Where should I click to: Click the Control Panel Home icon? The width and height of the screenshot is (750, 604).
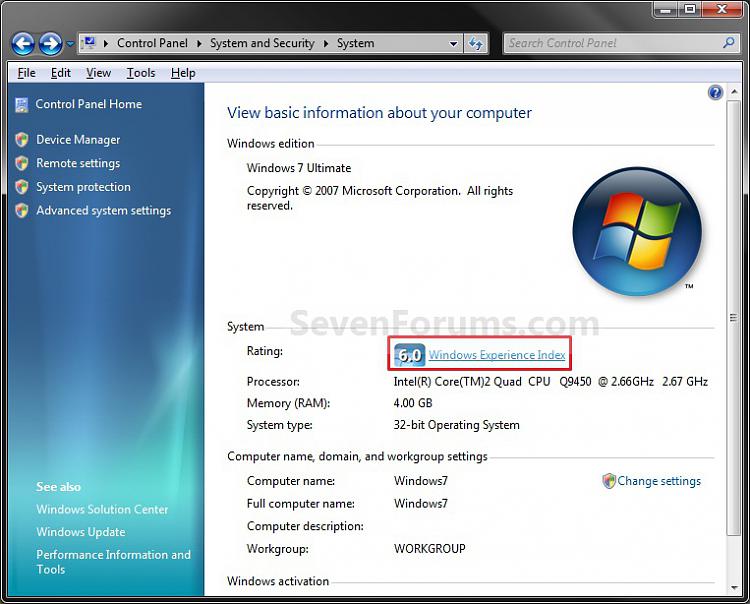[x=22, y=104]
